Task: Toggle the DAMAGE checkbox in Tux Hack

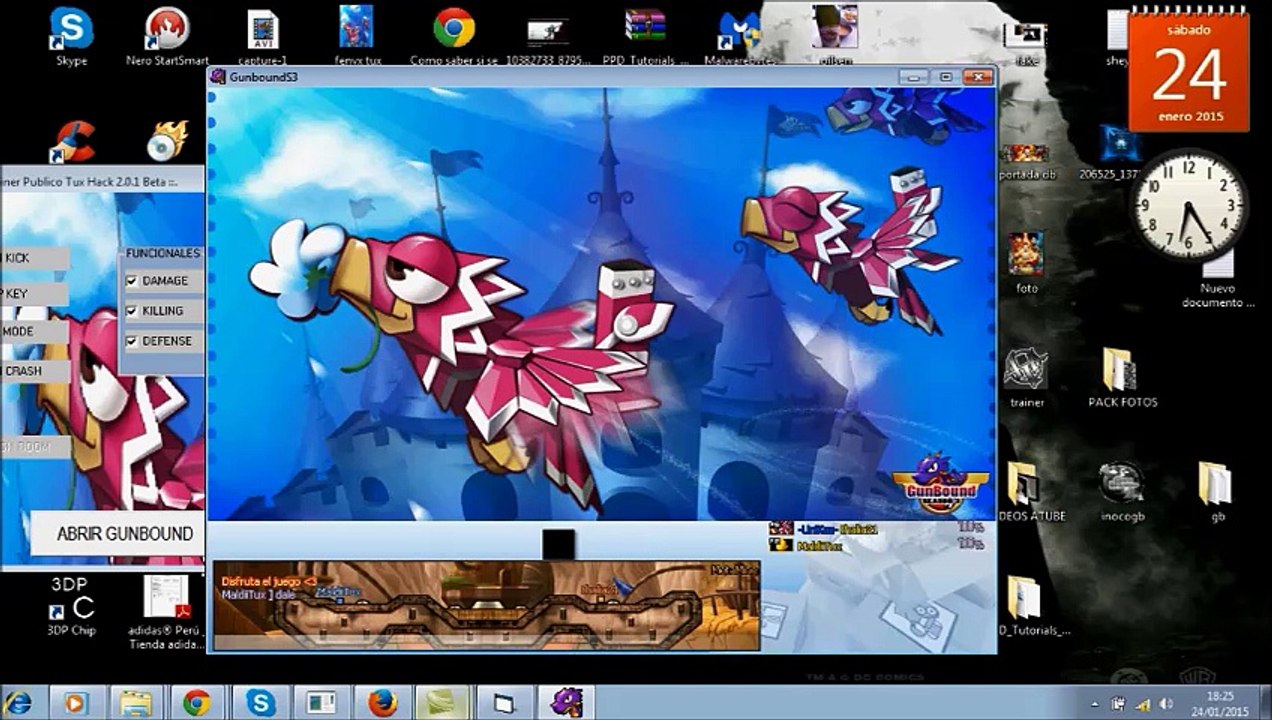Action: point(131,281)
